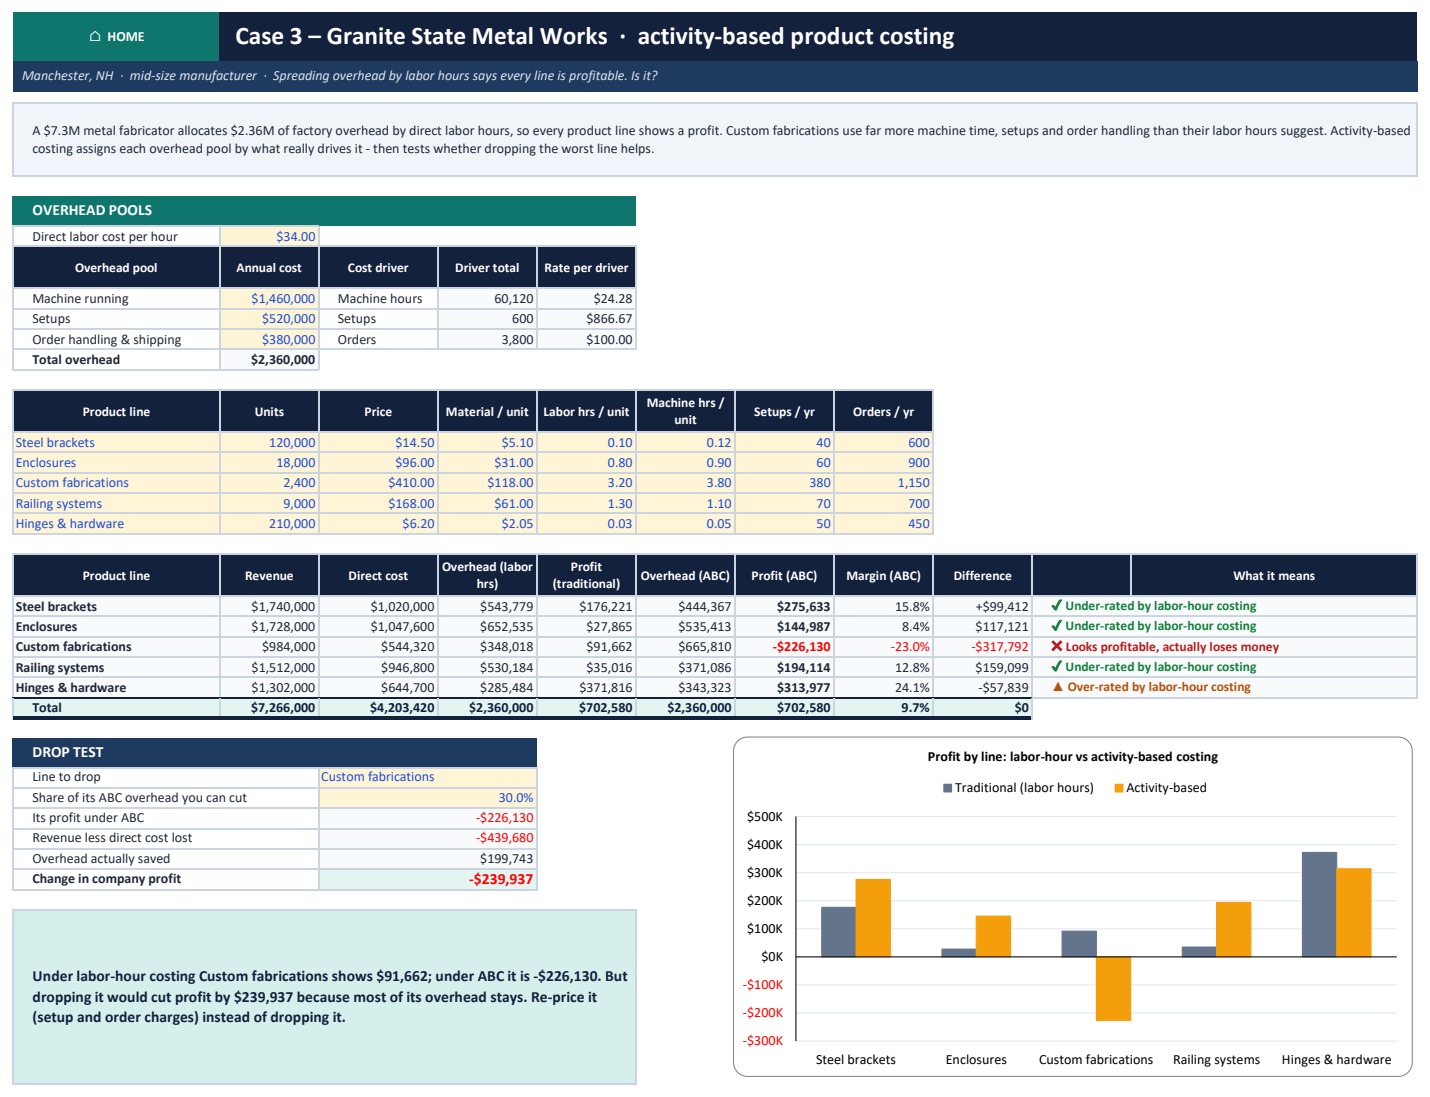Image resolution: width=1430 pixels, height=1097 pixels.
Task: Select Enclosures price cell $96.00
Action: click(378, 463)
